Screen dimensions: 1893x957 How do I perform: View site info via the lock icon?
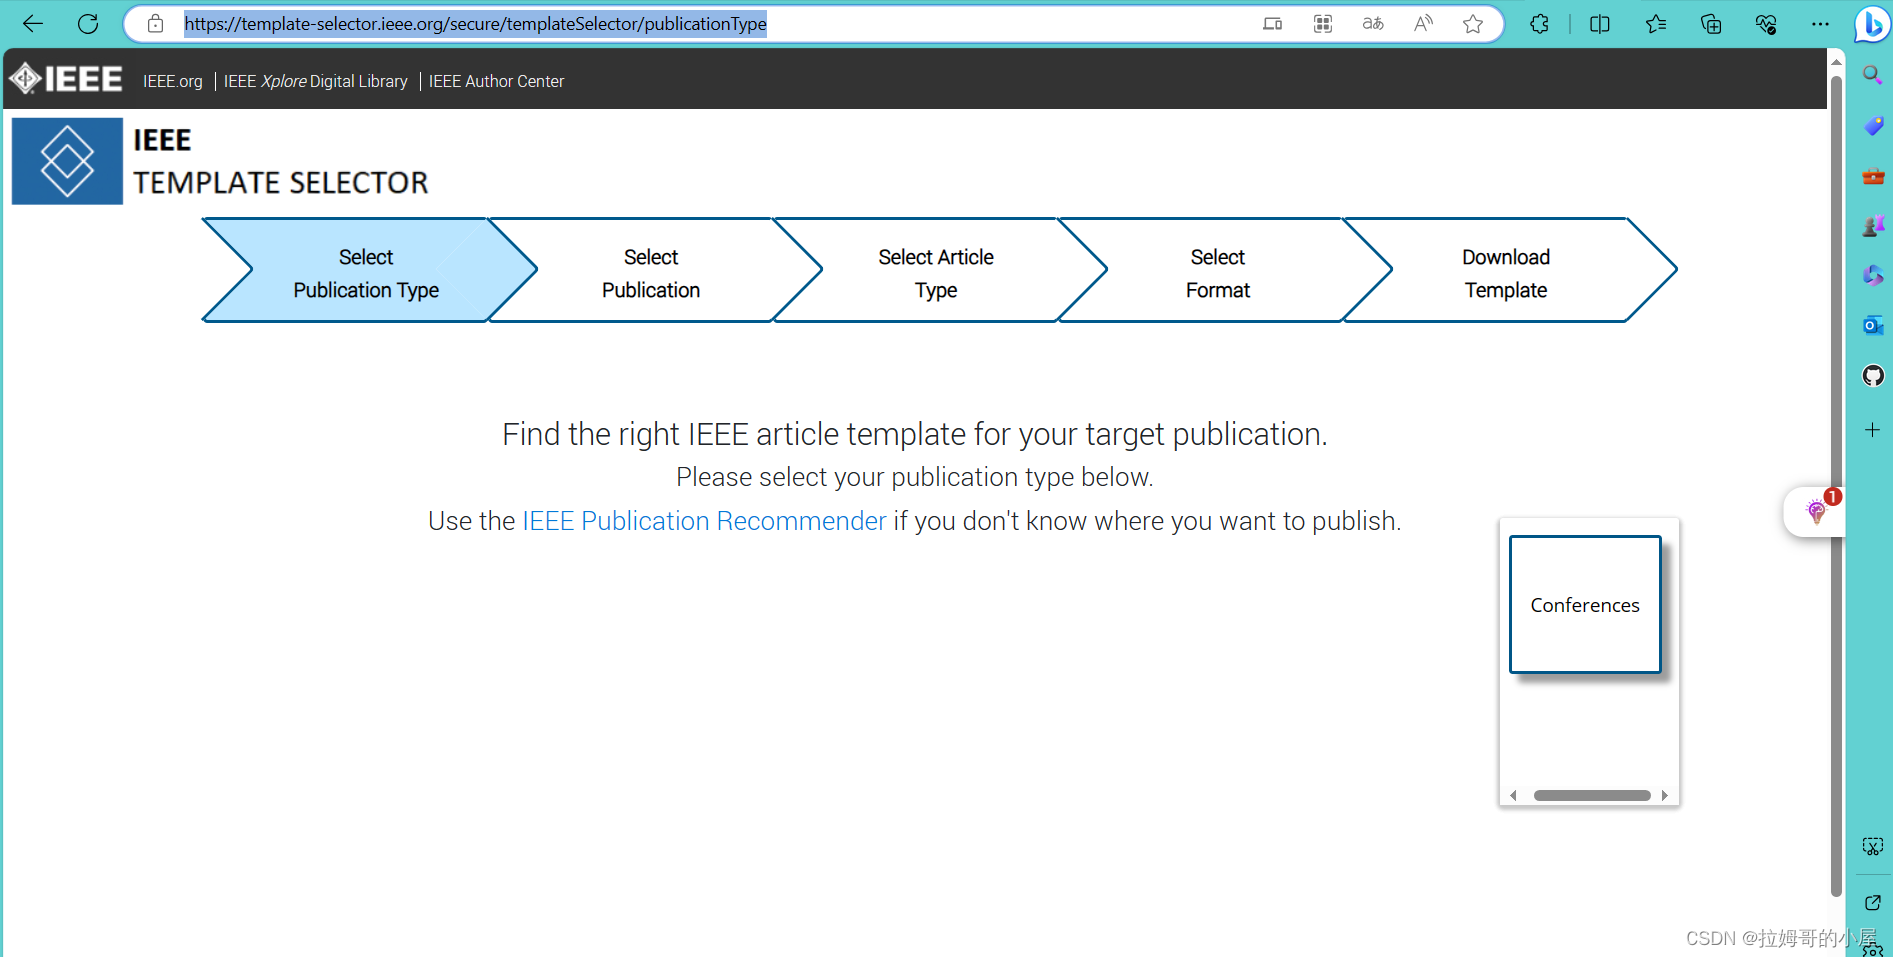[x=155, y=24]
